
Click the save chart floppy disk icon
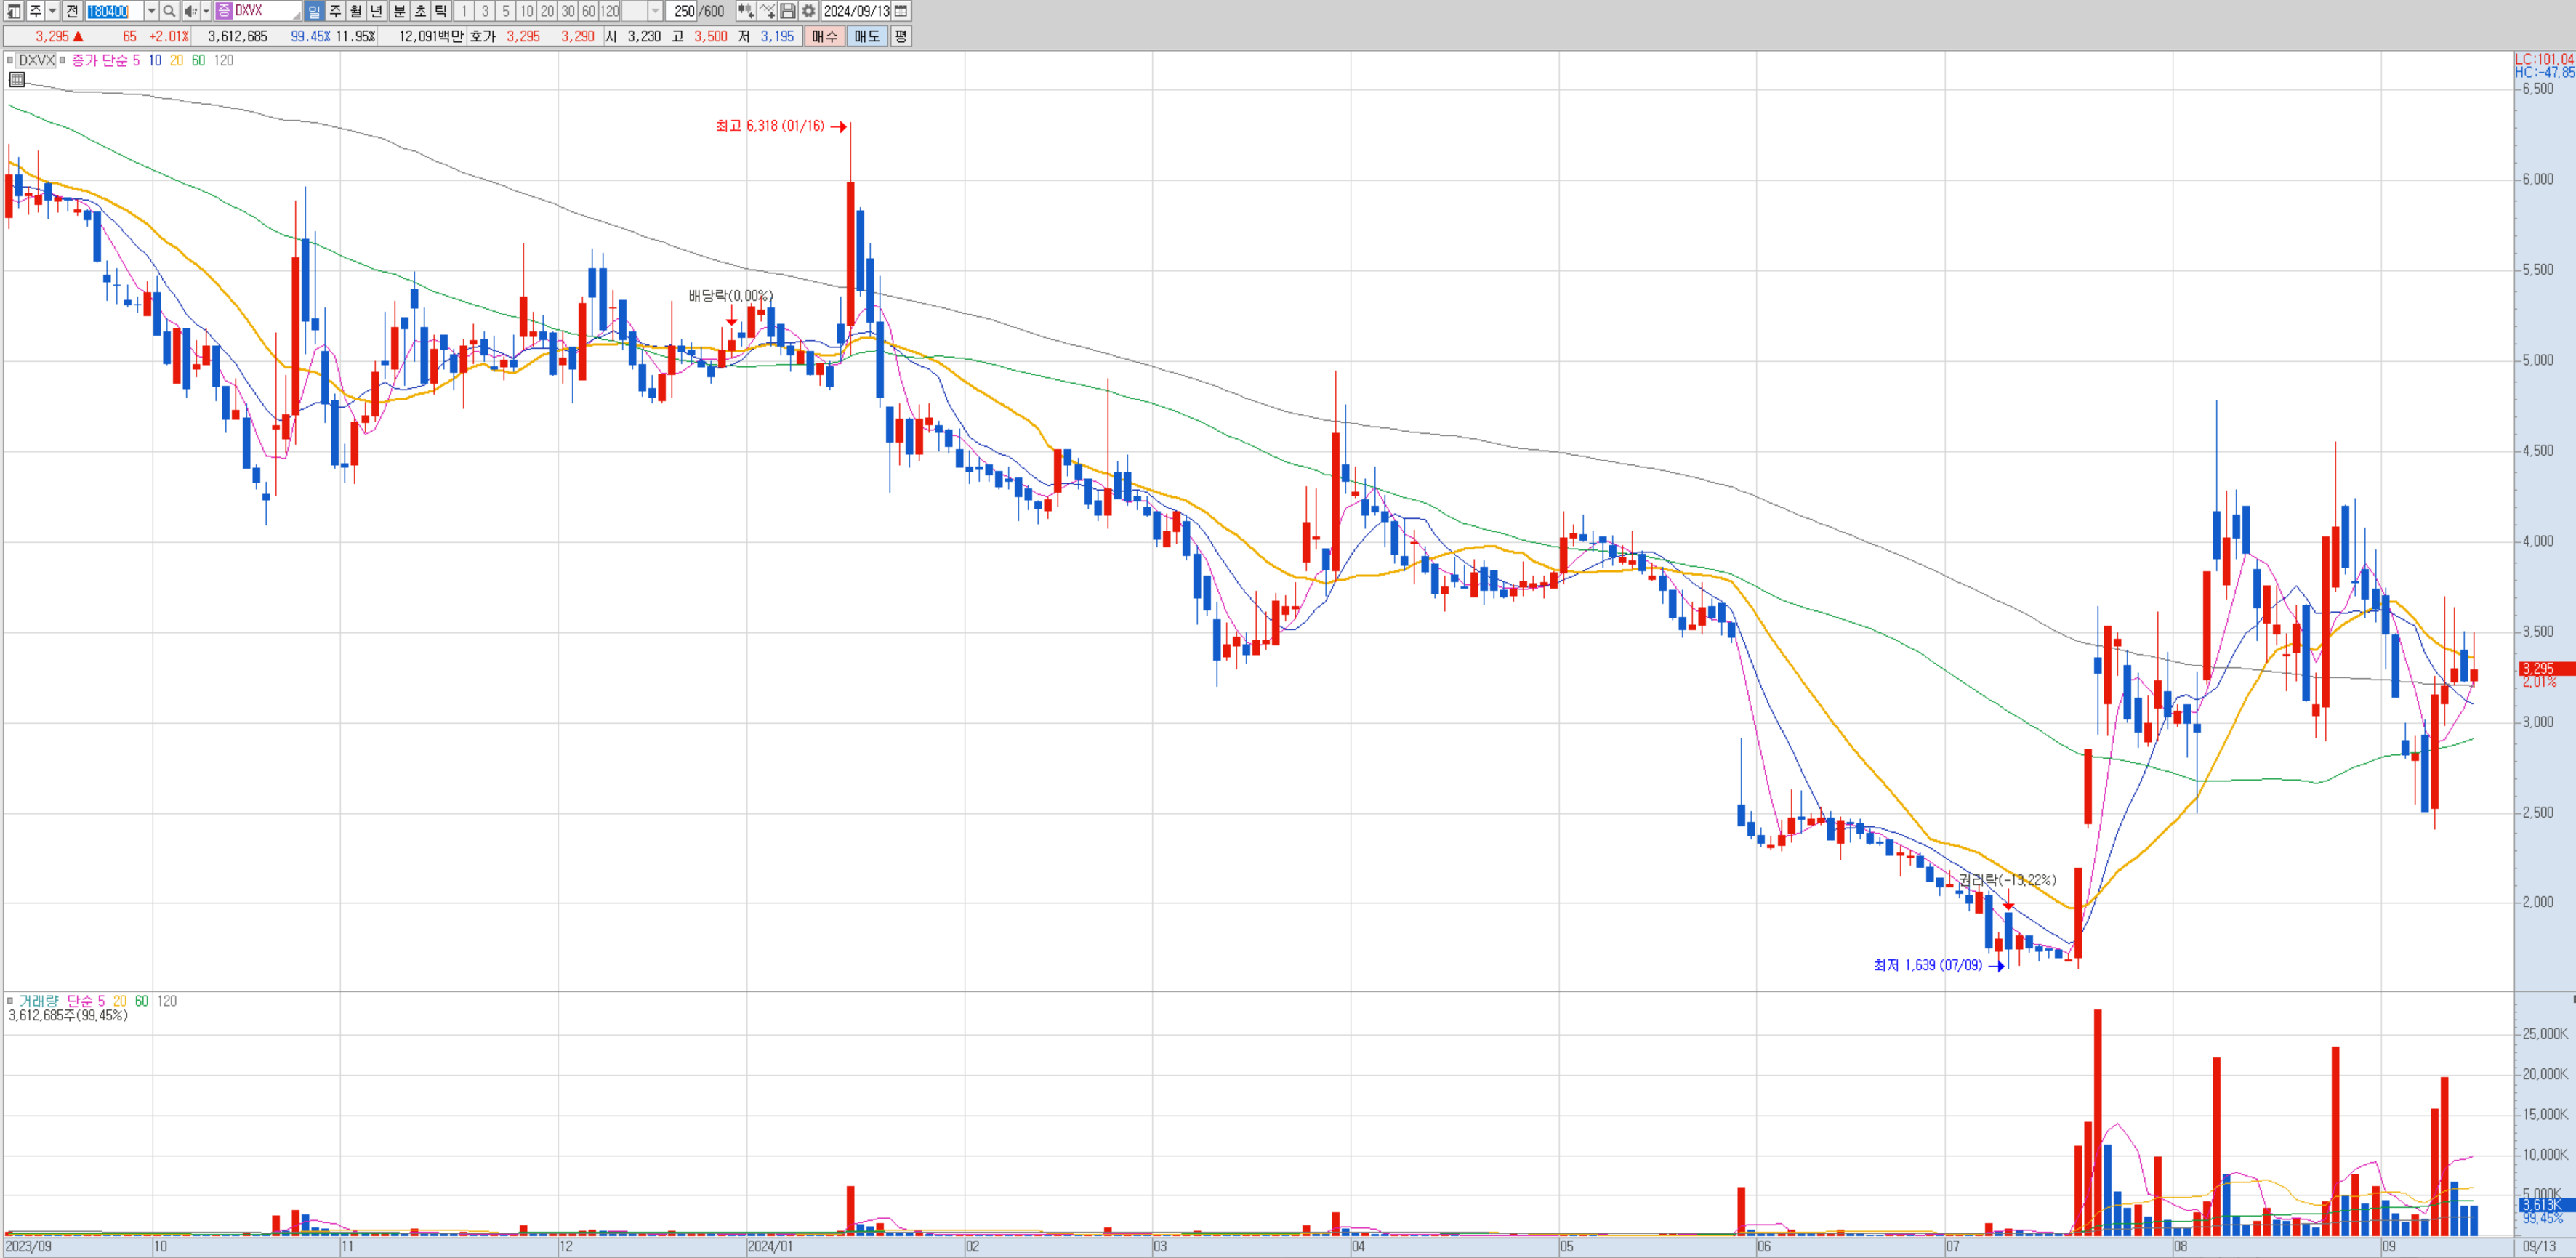tap(788, 11)
